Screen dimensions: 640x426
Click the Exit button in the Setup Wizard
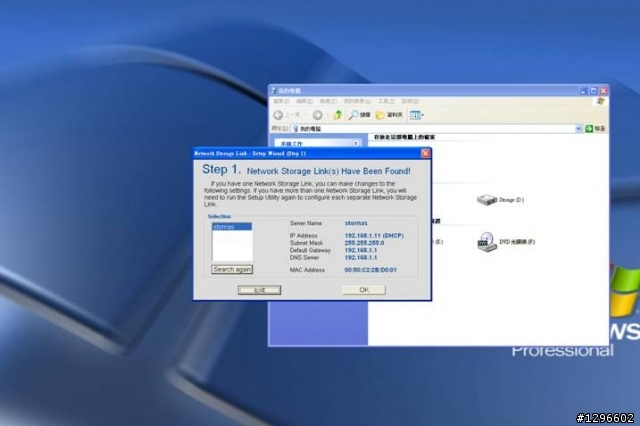pyautogui.click(x=260, y=290)
